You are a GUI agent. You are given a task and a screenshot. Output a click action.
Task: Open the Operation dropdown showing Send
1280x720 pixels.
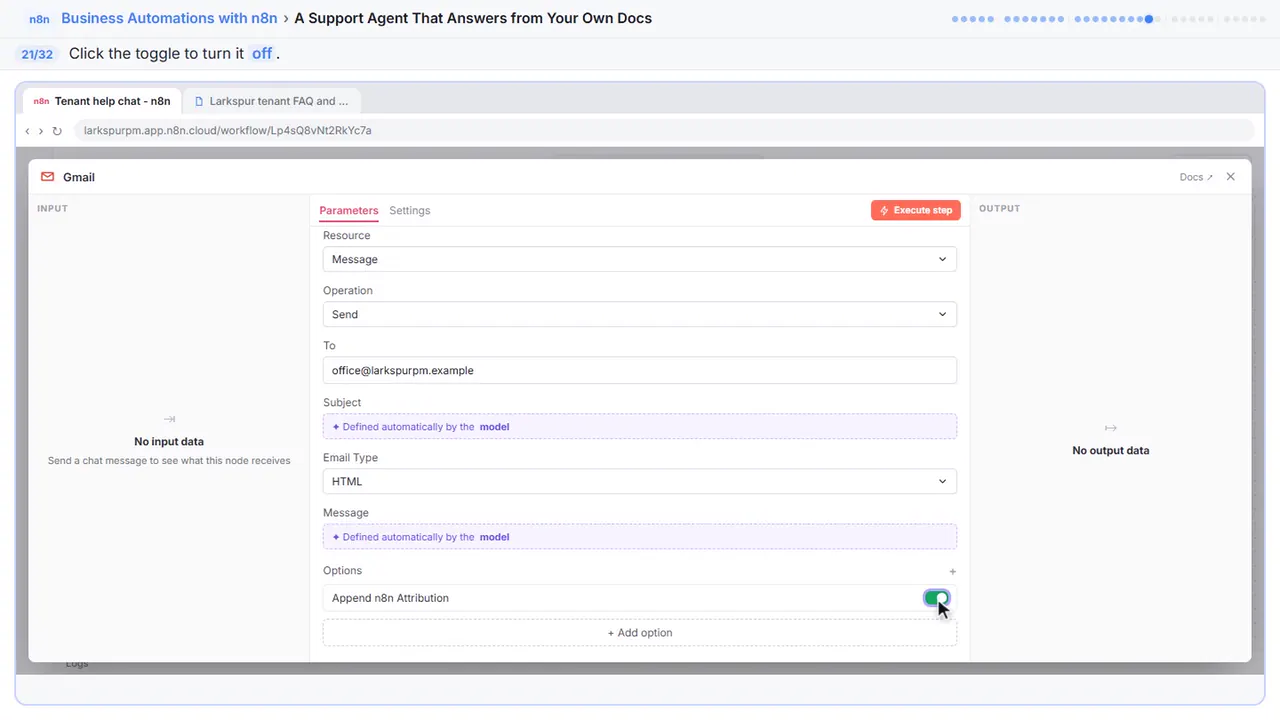coord(640,314)
